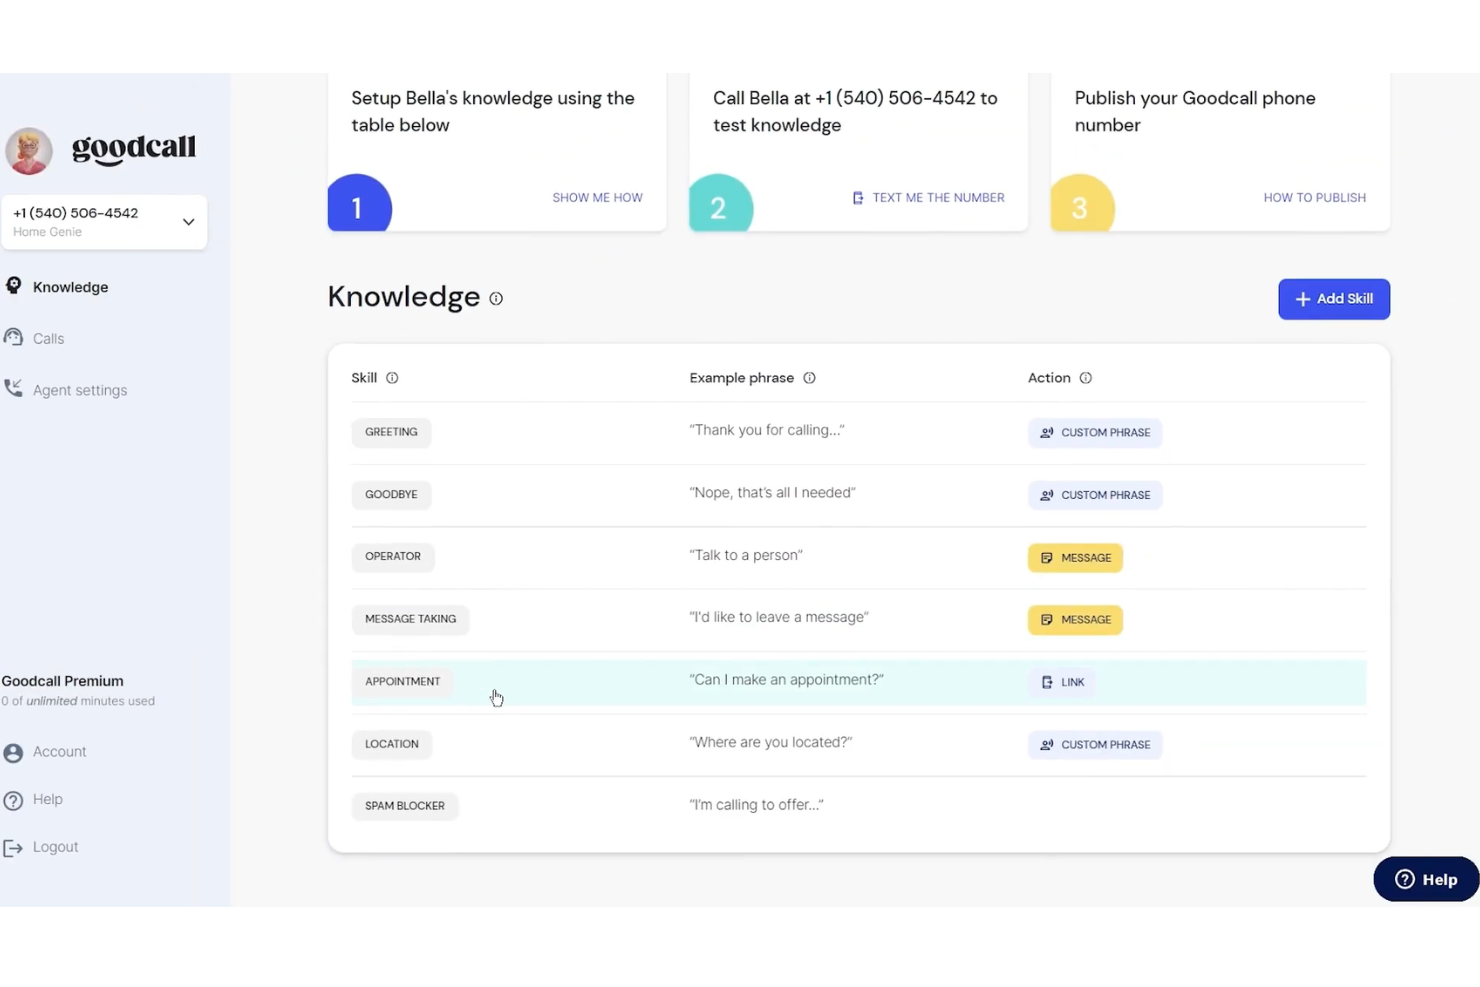
Task: Click the Help question mark sidebar icon
Action: [x=13, y=800]
